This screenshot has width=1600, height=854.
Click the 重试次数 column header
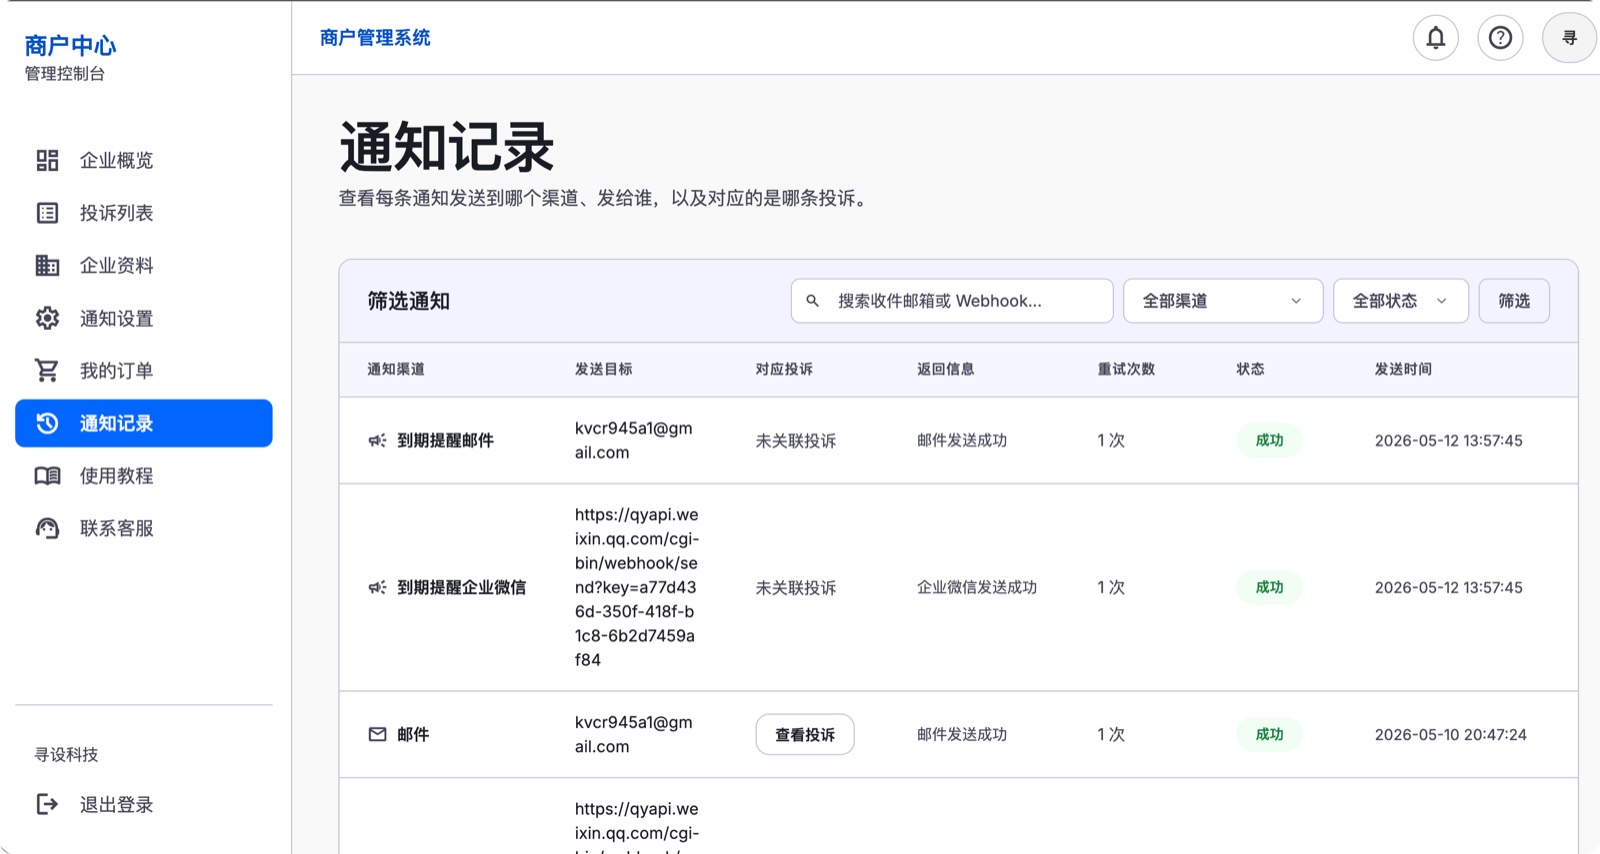coord(1126,369)
